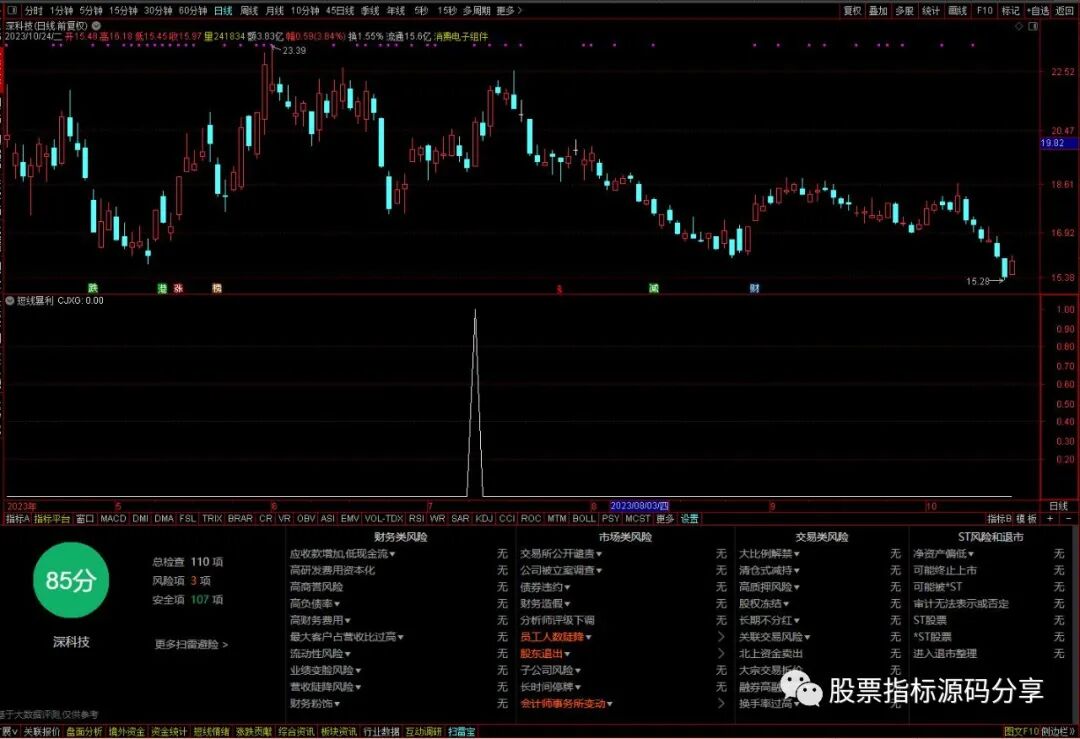Open the 关联报价 bottom tab
1080x739 pixels.
coord(42,731)
